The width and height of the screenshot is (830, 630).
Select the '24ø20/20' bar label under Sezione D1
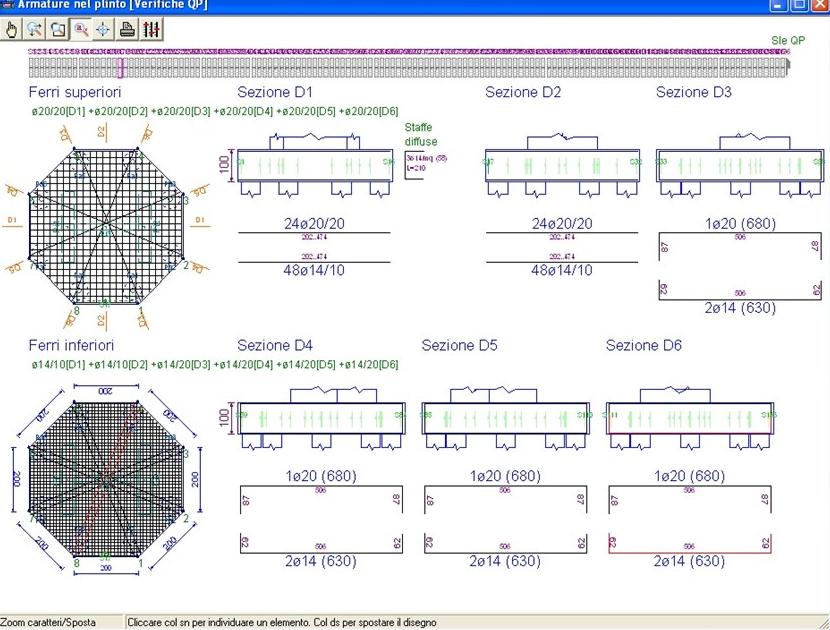(x=315, y=223)
